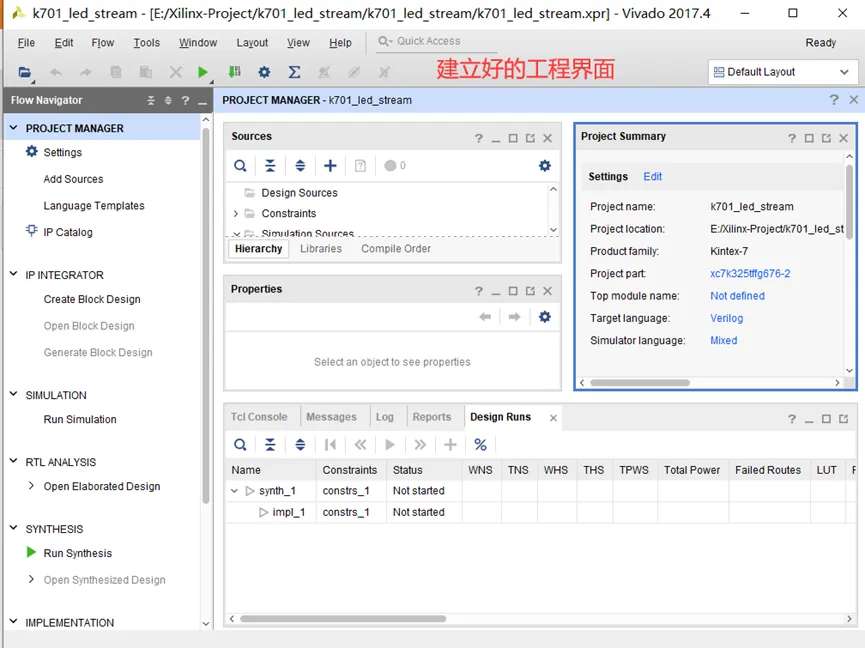Image resolution: width=865 pixels, height=648 pixels.
Task: Collapse the SIMULATION section
Action: 14,394
